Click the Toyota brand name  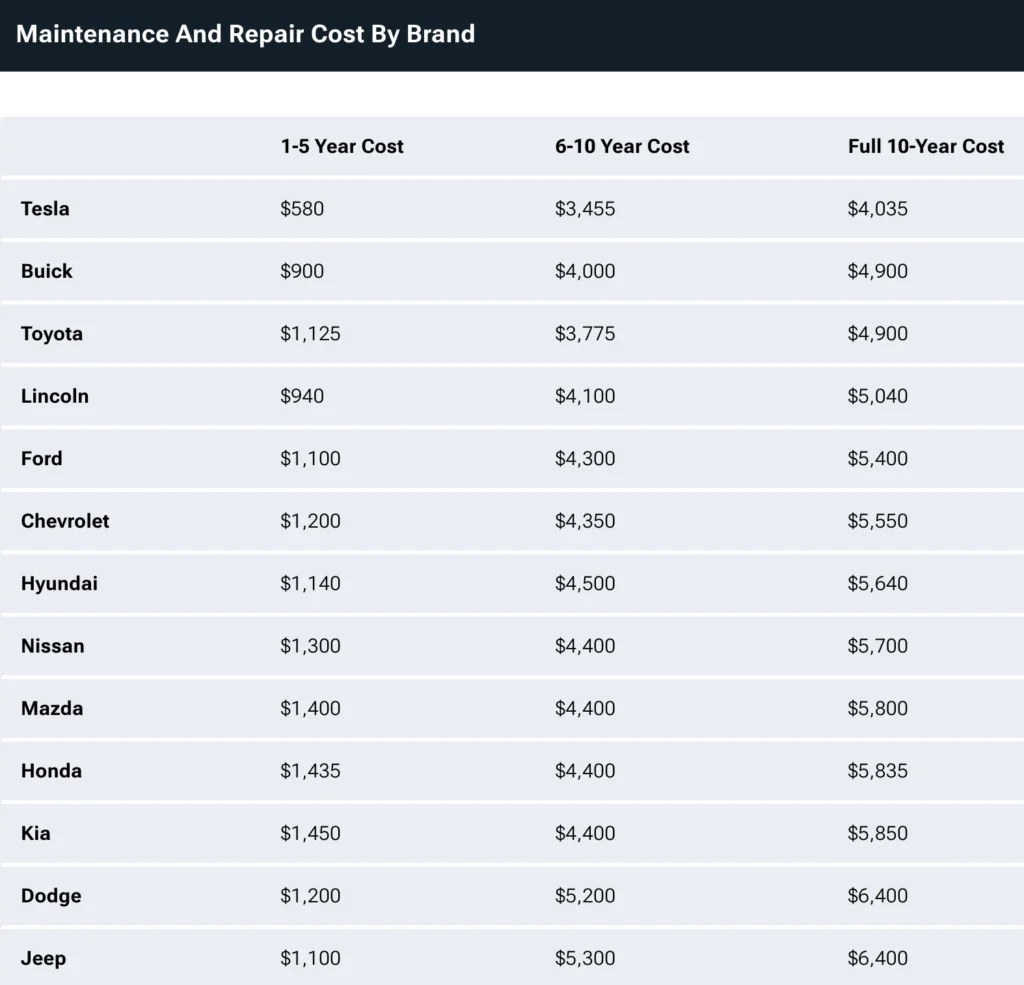(52, 334)
